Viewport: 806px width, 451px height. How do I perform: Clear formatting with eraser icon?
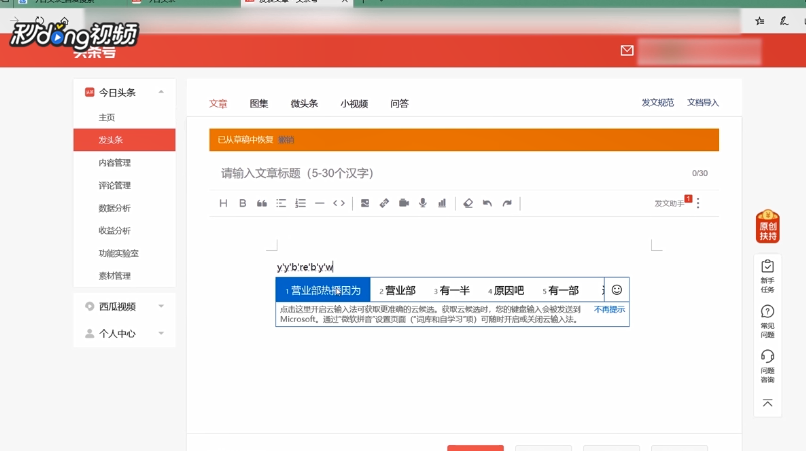(x=468, y=203)
